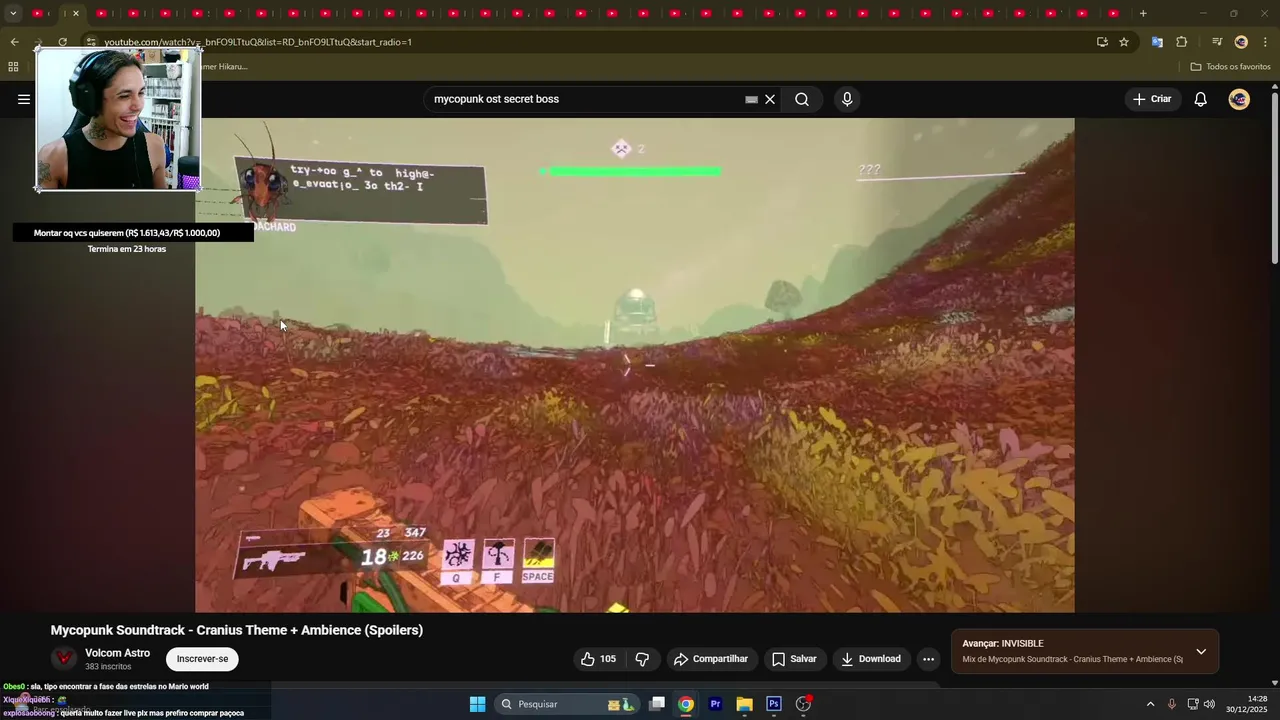This screenshot has width=1280, height=720.
Task: Open the Volcom Astro channel name link
Action: tap(117, 653)
